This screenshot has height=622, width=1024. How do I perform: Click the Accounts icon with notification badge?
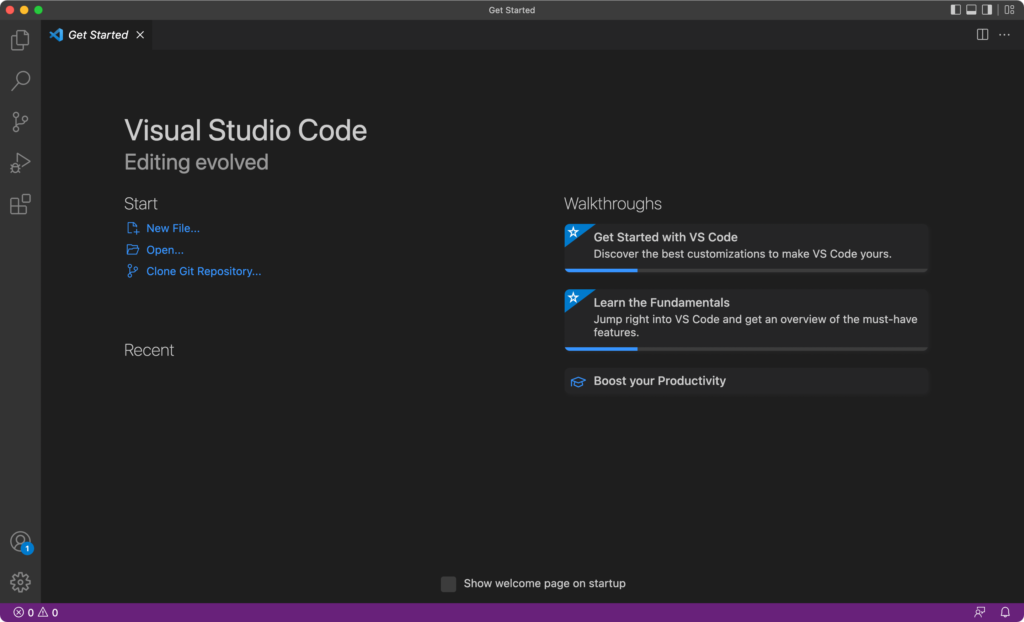(x=20, y=541)
